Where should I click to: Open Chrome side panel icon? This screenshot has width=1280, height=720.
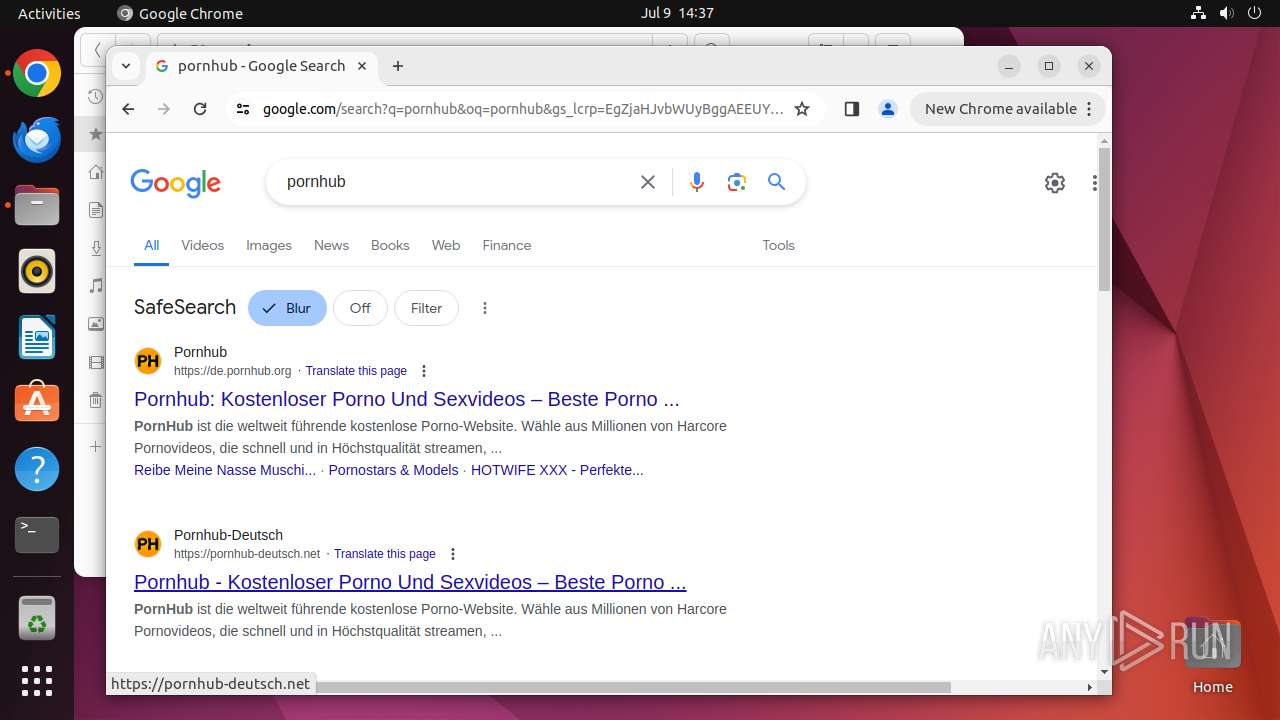coord(852,109)
